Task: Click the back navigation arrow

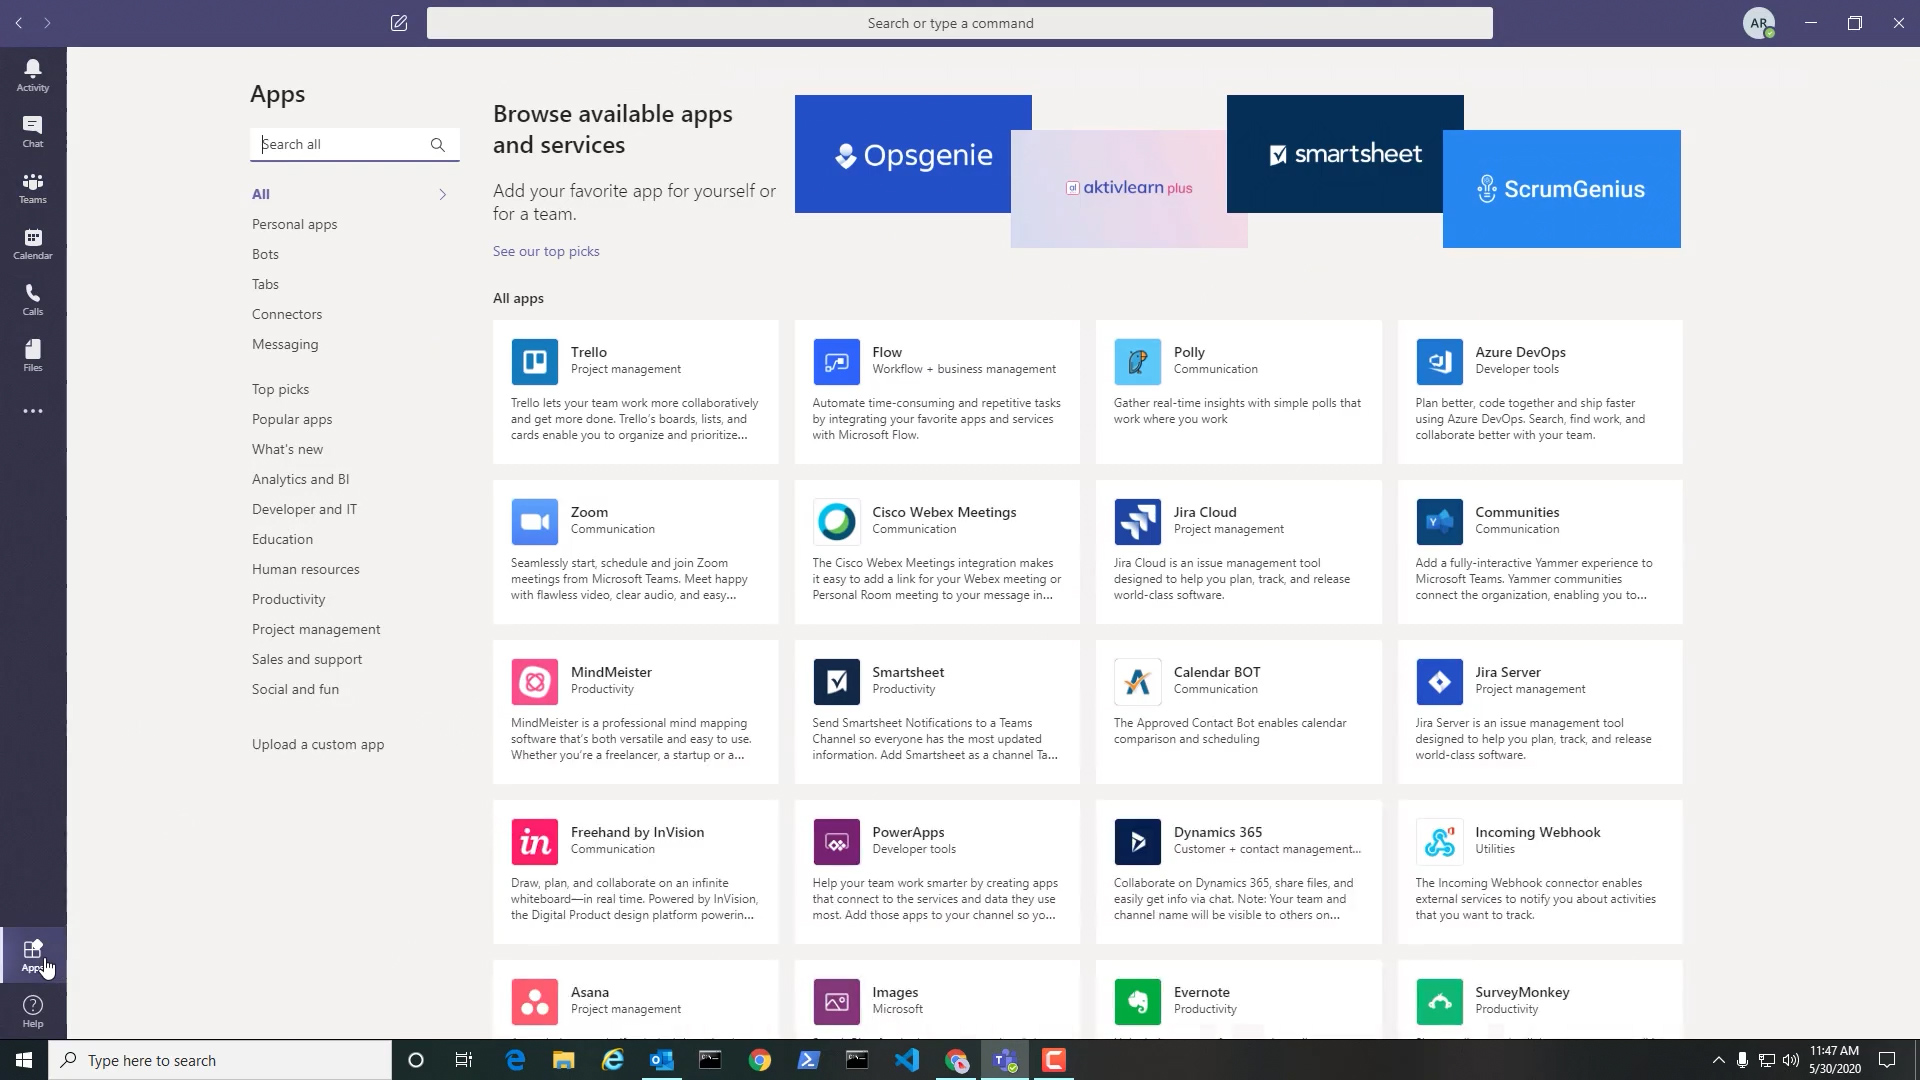Action: pyautogui.click(x=19, y=23)
